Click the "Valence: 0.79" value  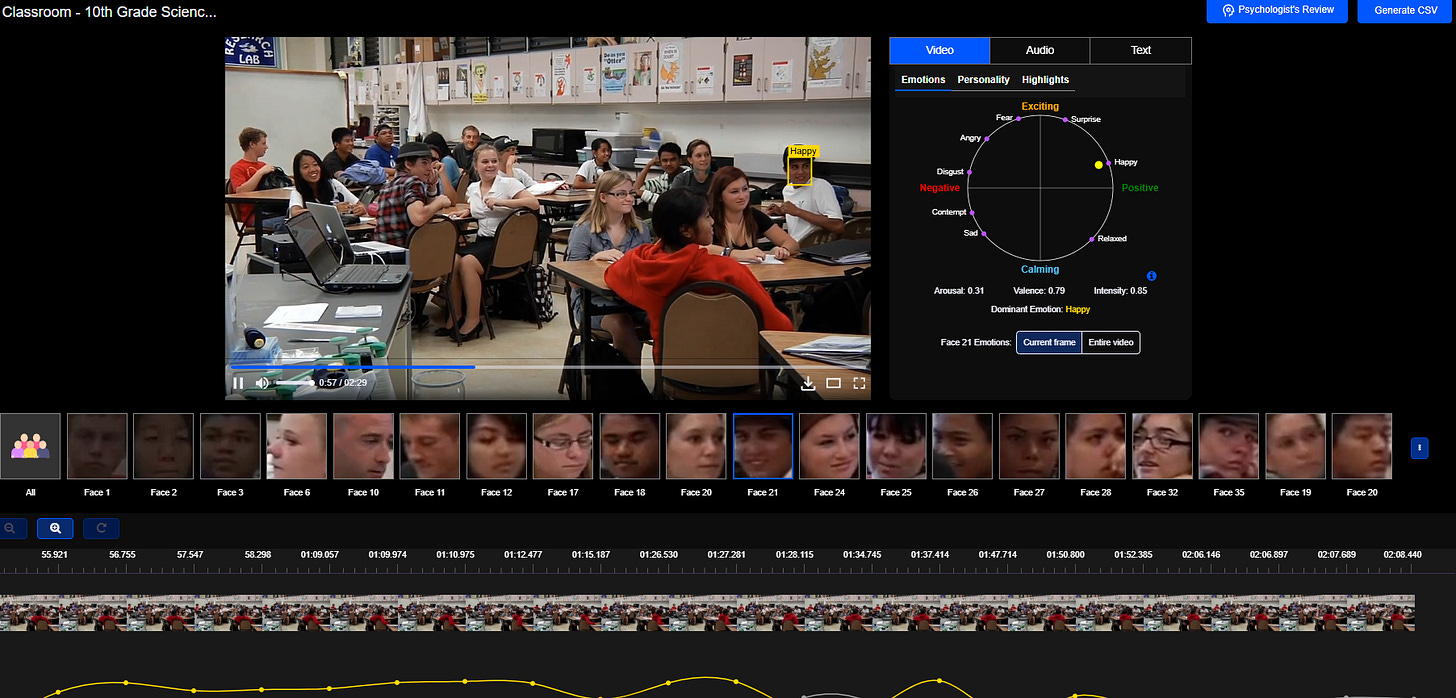coord(1039,291)
